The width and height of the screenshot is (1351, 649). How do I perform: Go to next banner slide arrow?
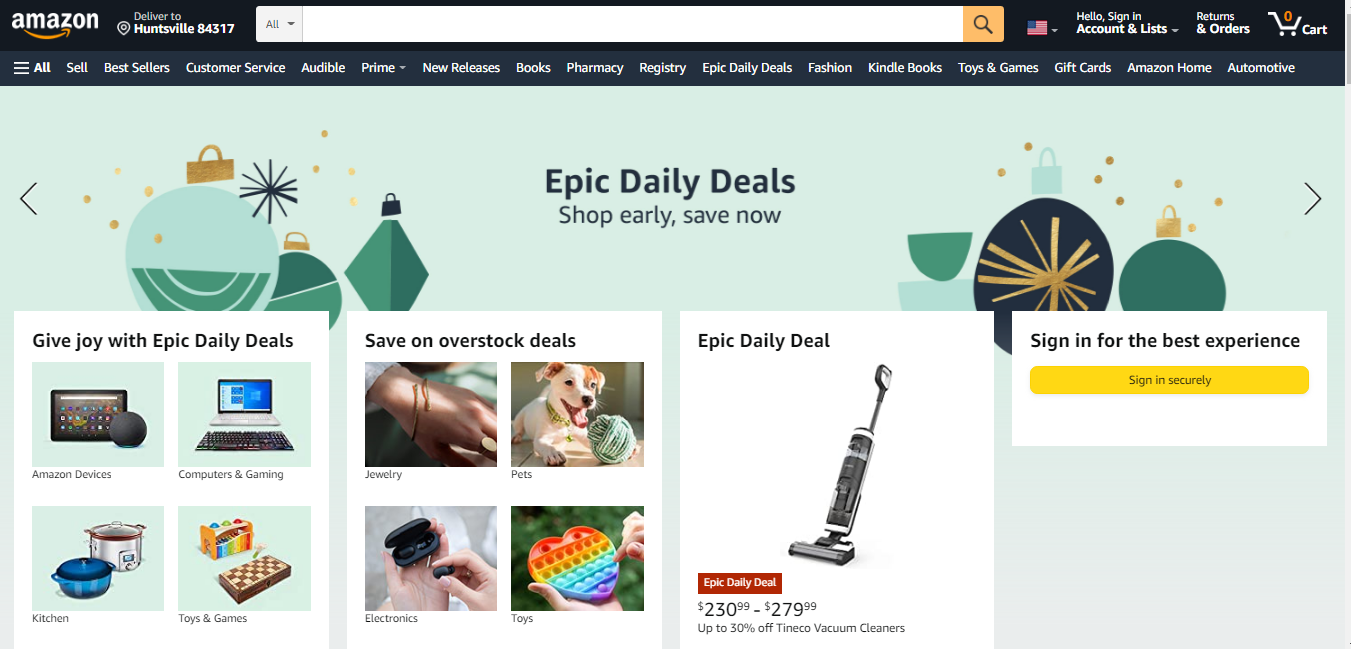[x=1313, y=199]
